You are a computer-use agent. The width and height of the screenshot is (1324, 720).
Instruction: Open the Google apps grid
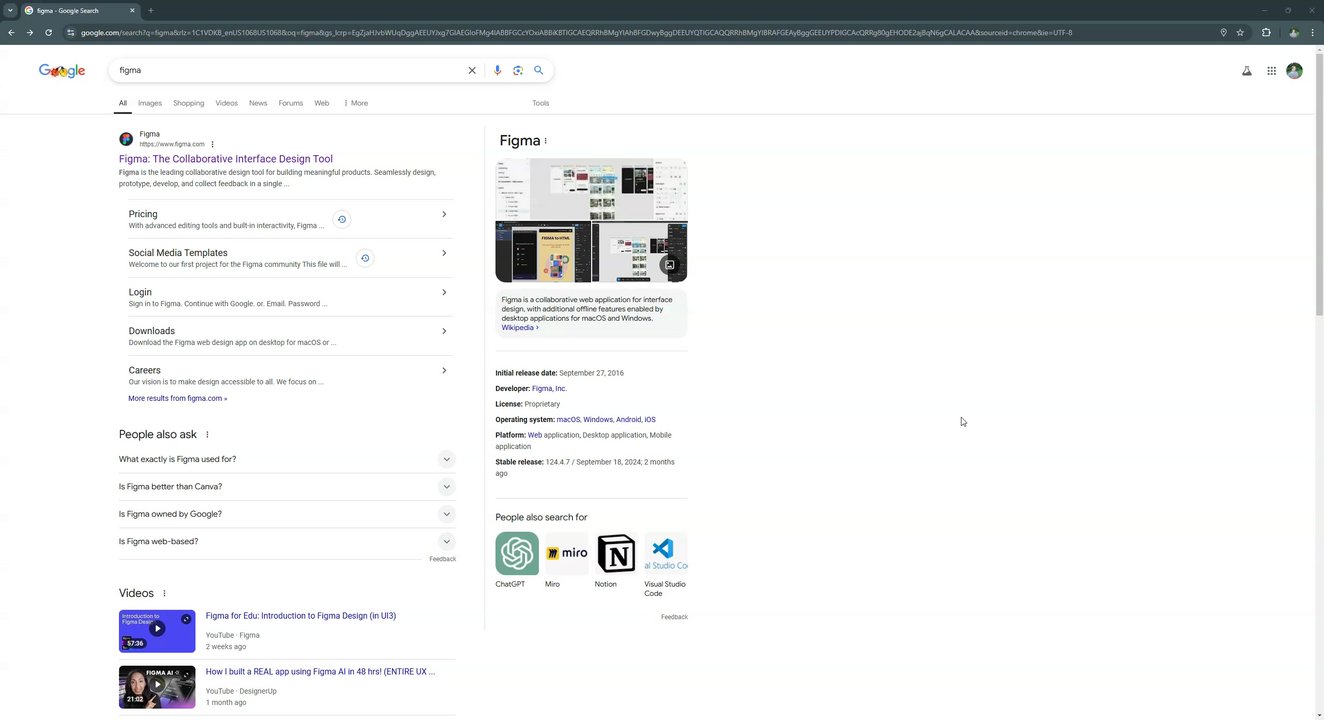click(1271, 71)
